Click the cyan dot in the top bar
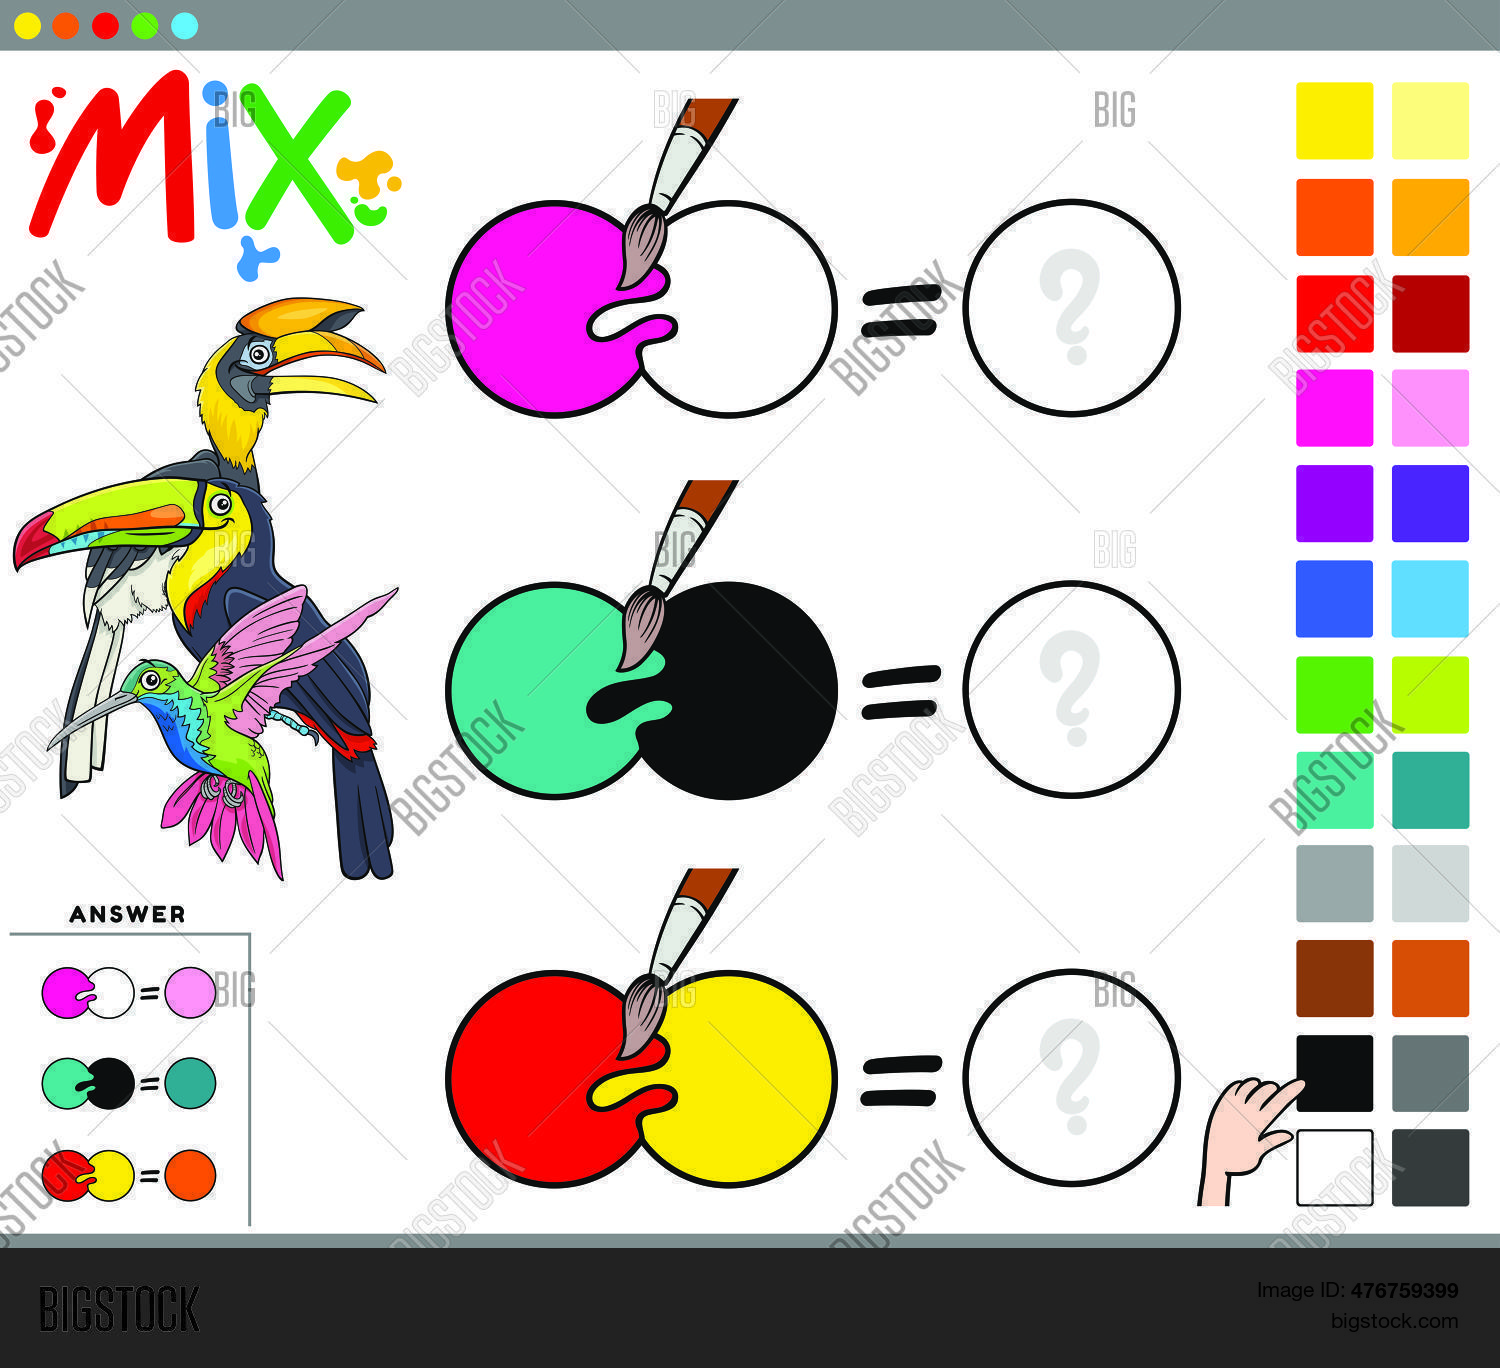 (x=185, y=26)
